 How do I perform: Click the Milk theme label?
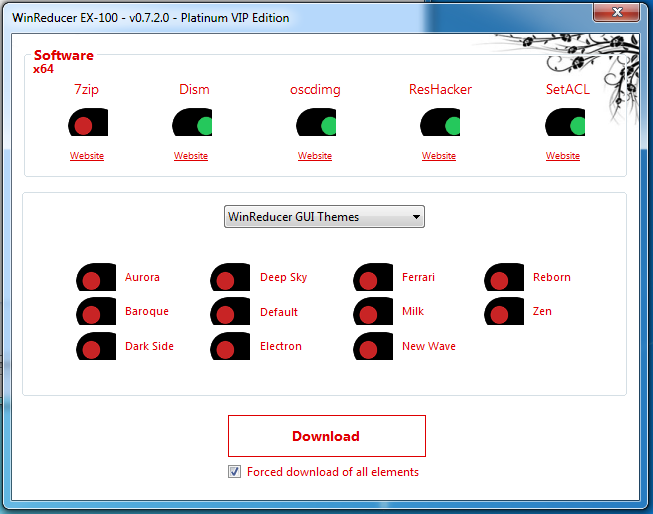pos(413,311)
